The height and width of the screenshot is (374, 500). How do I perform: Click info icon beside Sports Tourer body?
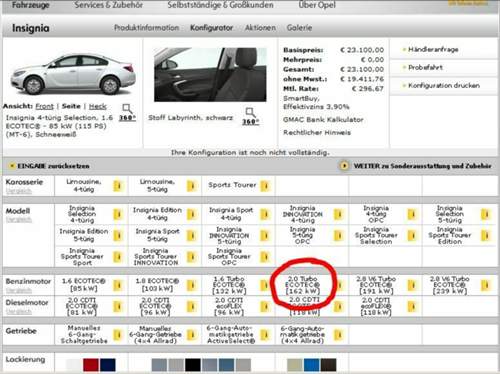265,186
